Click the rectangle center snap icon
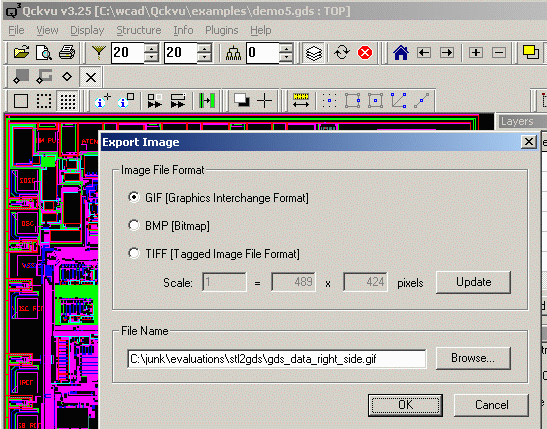Screen dimensions: 547x429 pos(375,101)
